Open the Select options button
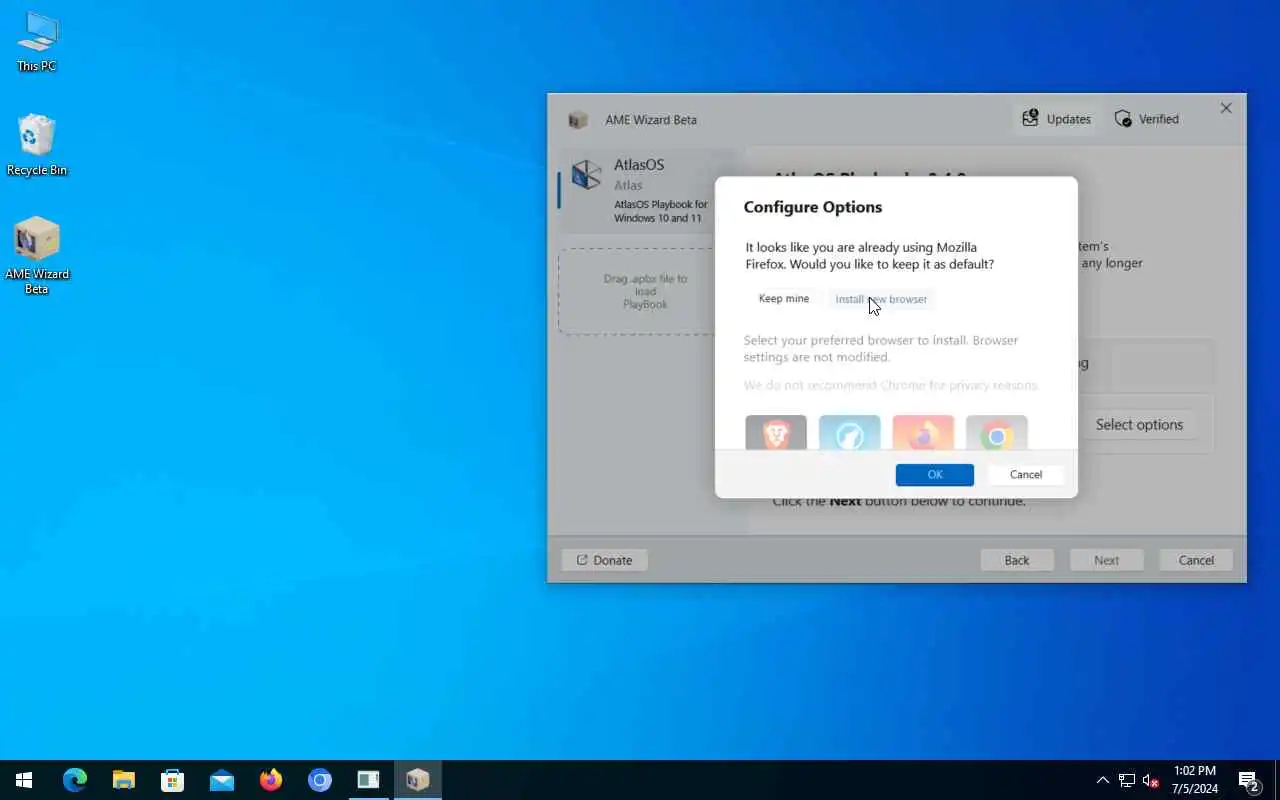1280x800 pixels. click(x=1139, y=425)
